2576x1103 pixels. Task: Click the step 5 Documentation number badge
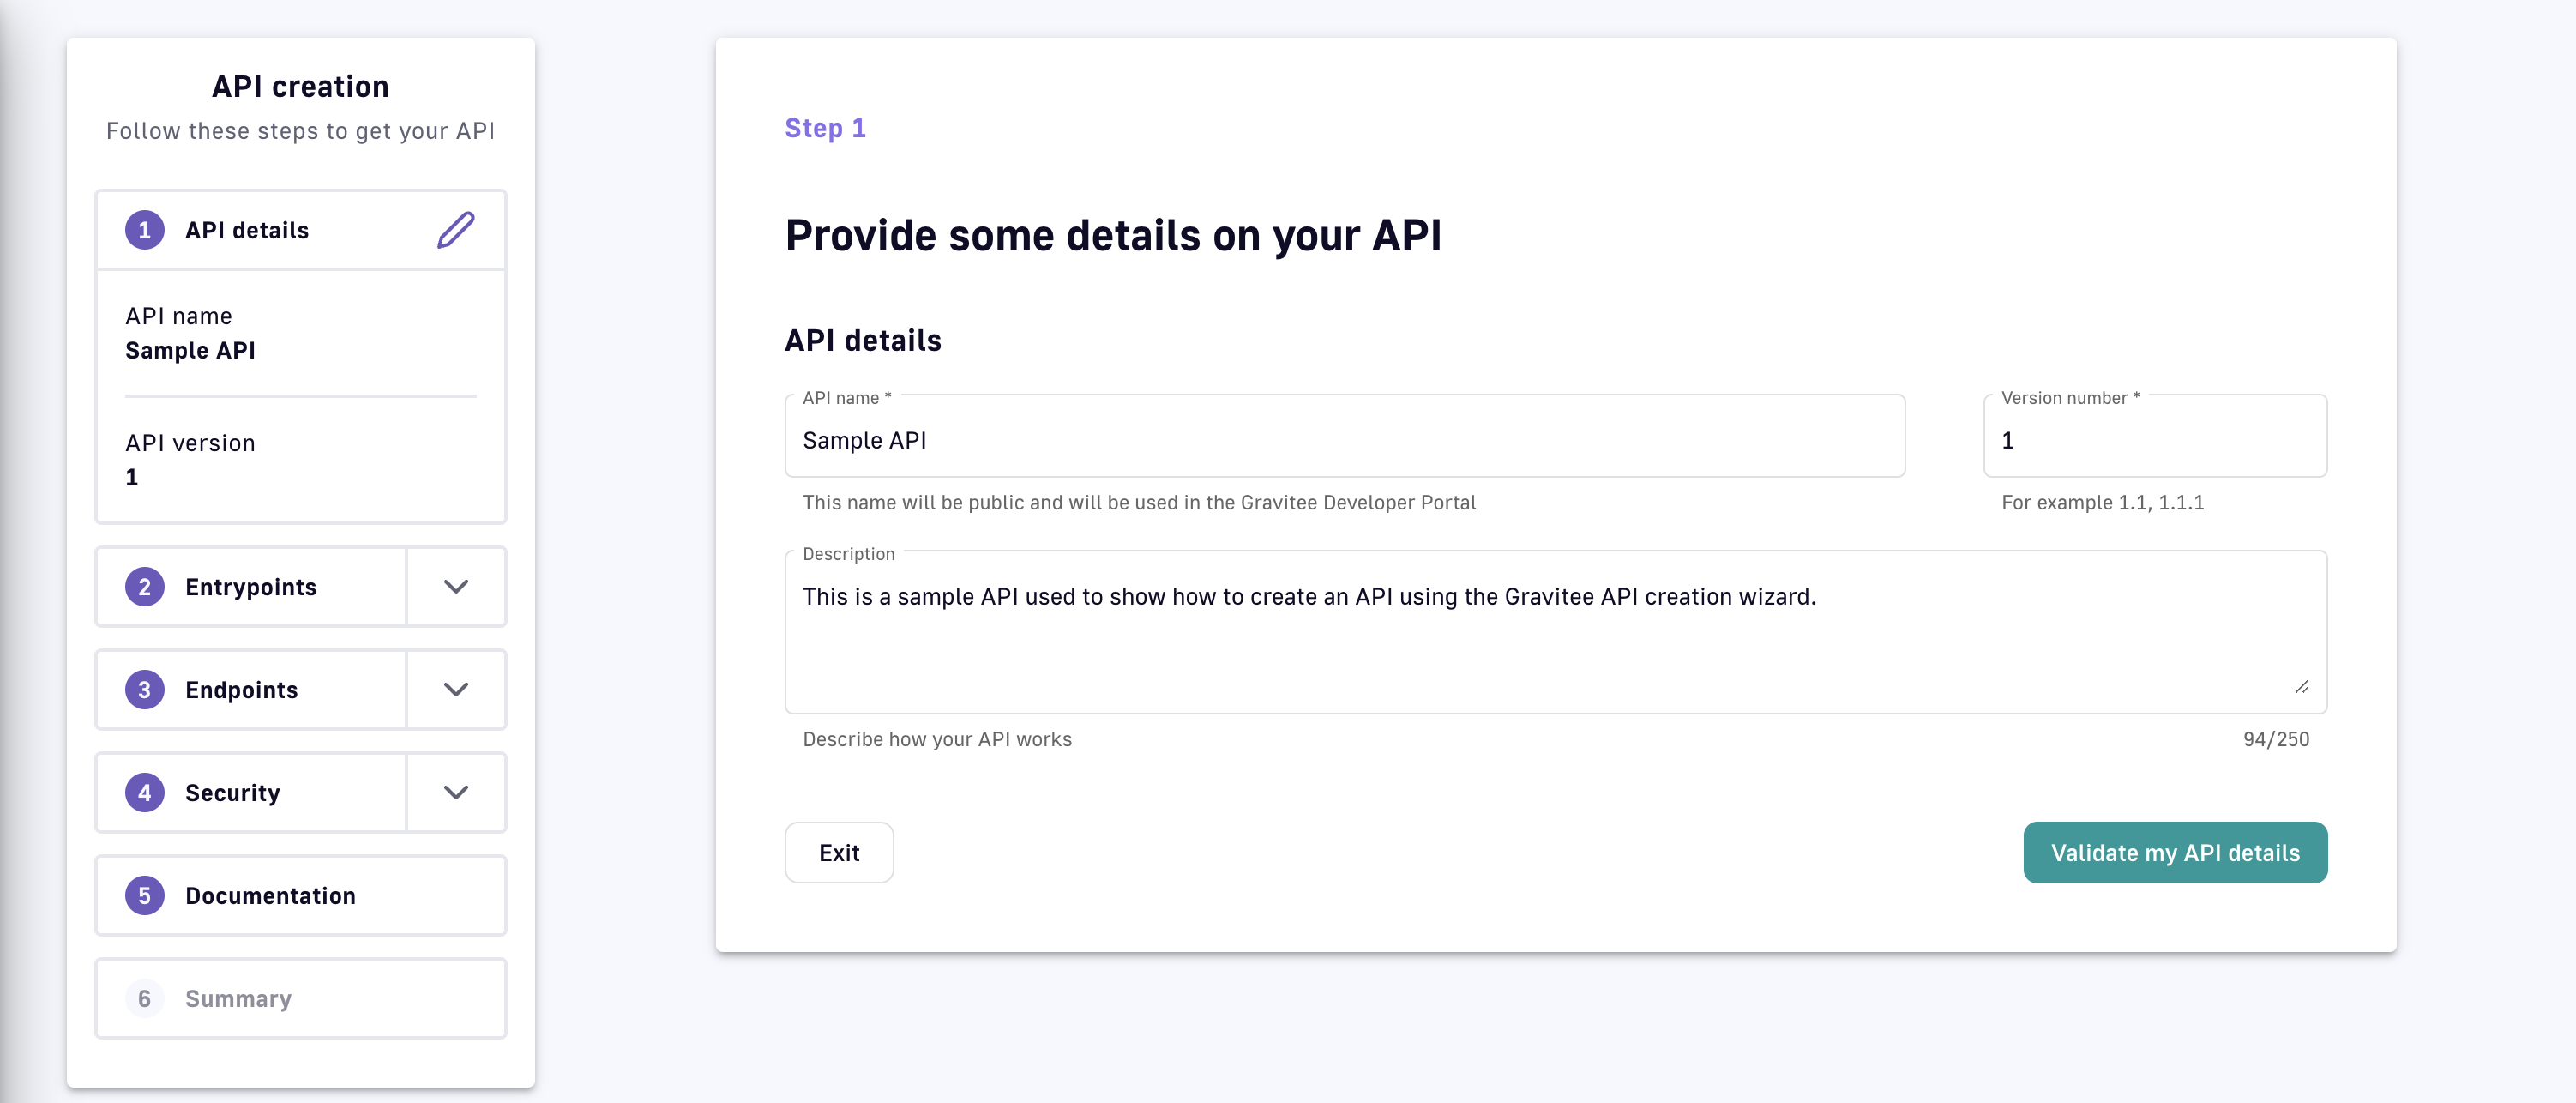(145, 896)
